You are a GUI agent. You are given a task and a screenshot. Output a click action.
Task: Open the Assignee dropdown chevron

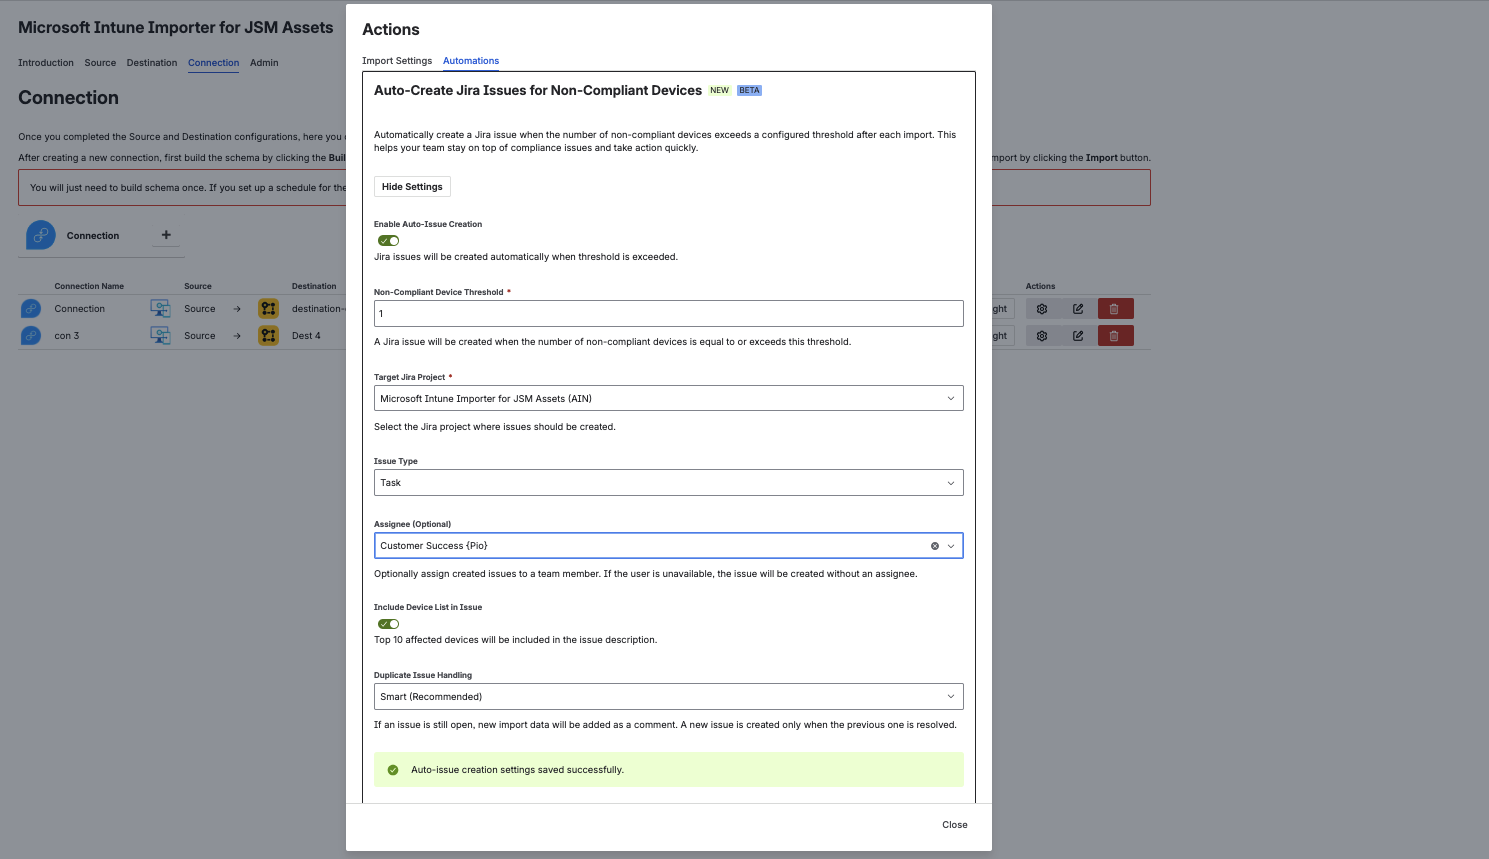(x=951, y=546)
